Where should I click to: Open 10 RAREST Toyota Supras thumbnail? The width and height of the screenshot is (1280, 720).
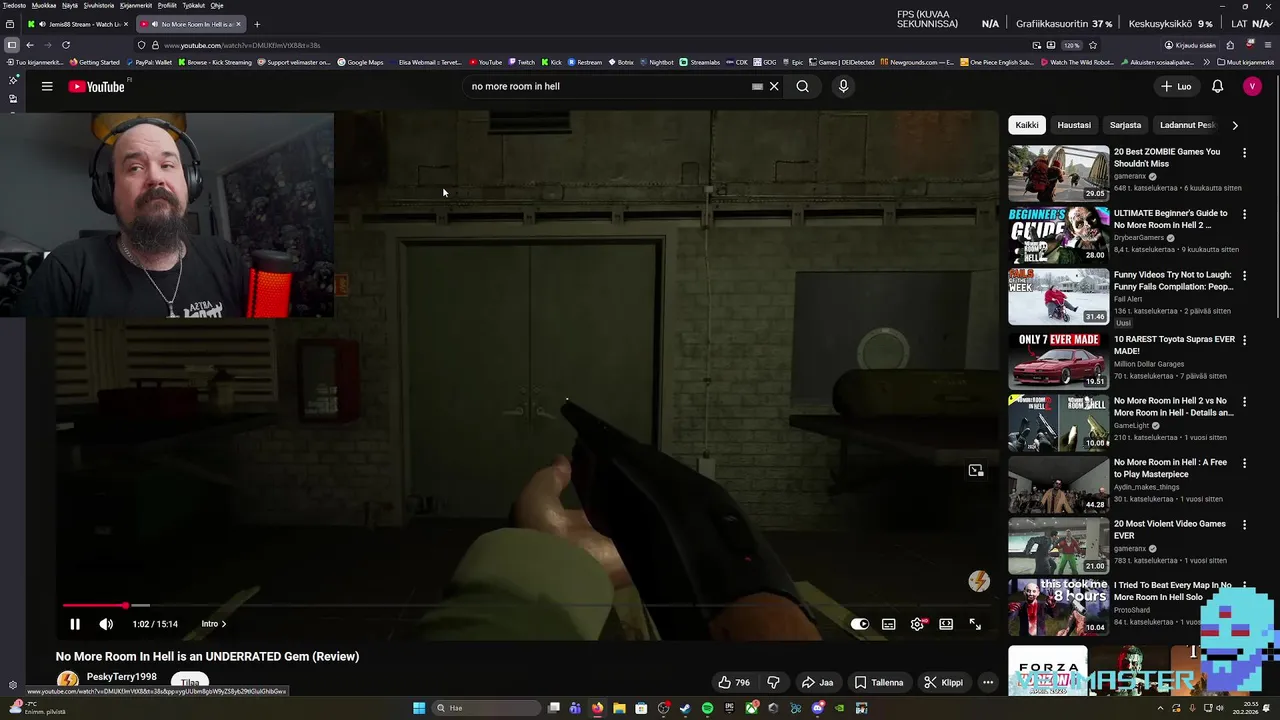tap(1058, 361)
